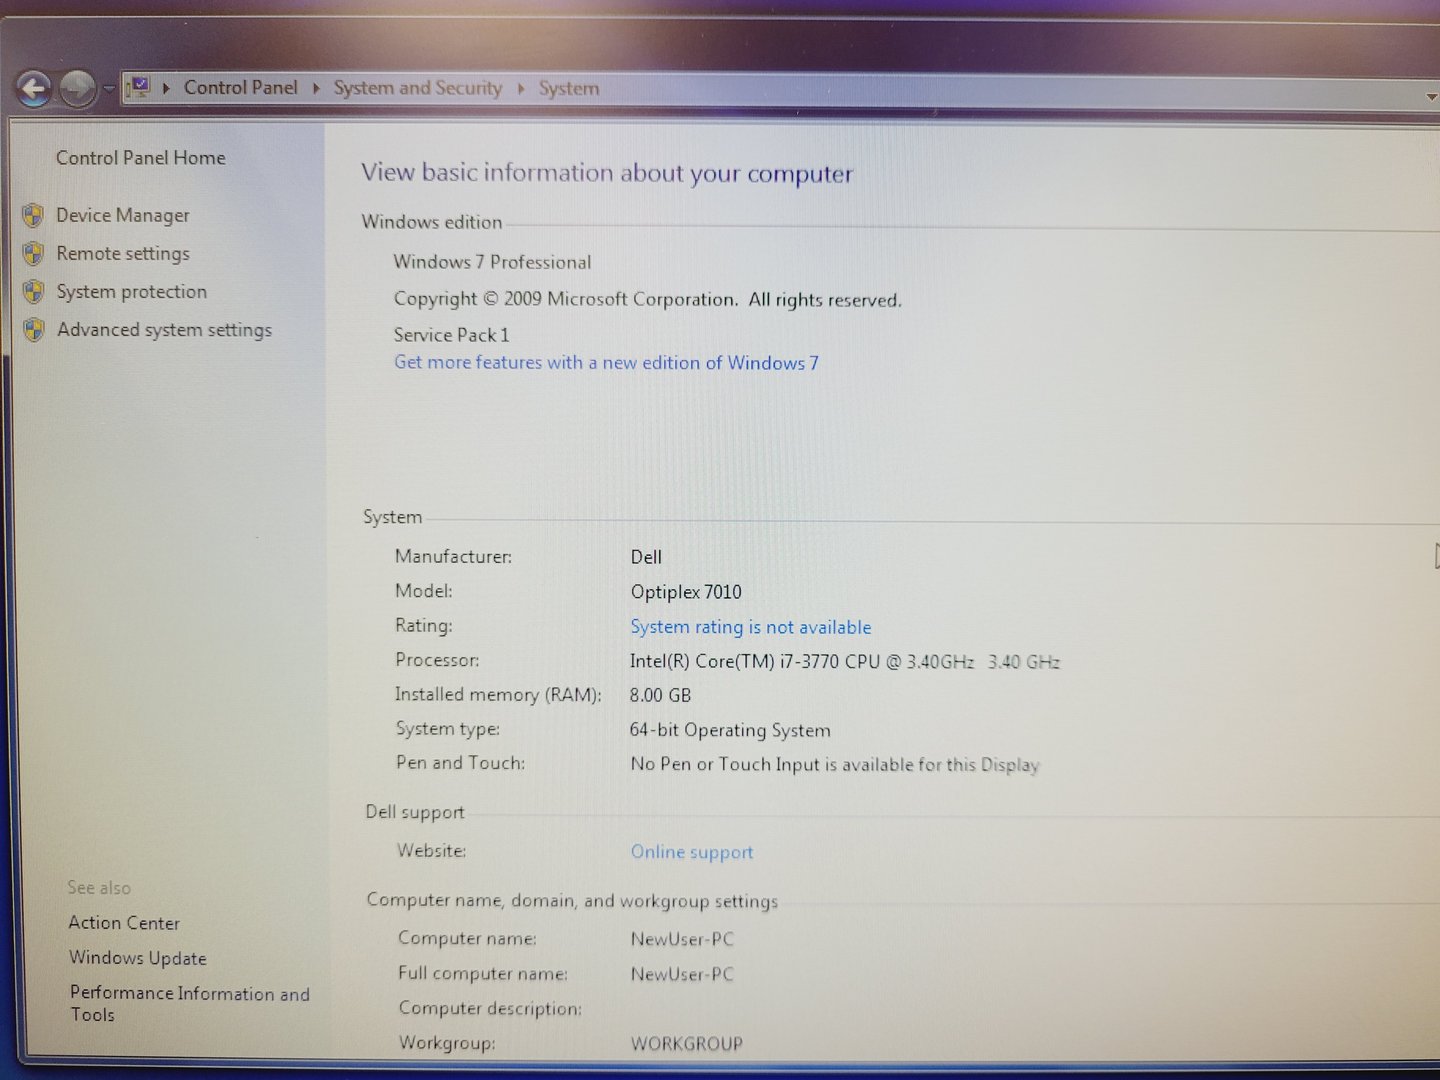Screen dimensions: 1440x1080
Task: Visit Dell Online support link
Action: [692, 852]
